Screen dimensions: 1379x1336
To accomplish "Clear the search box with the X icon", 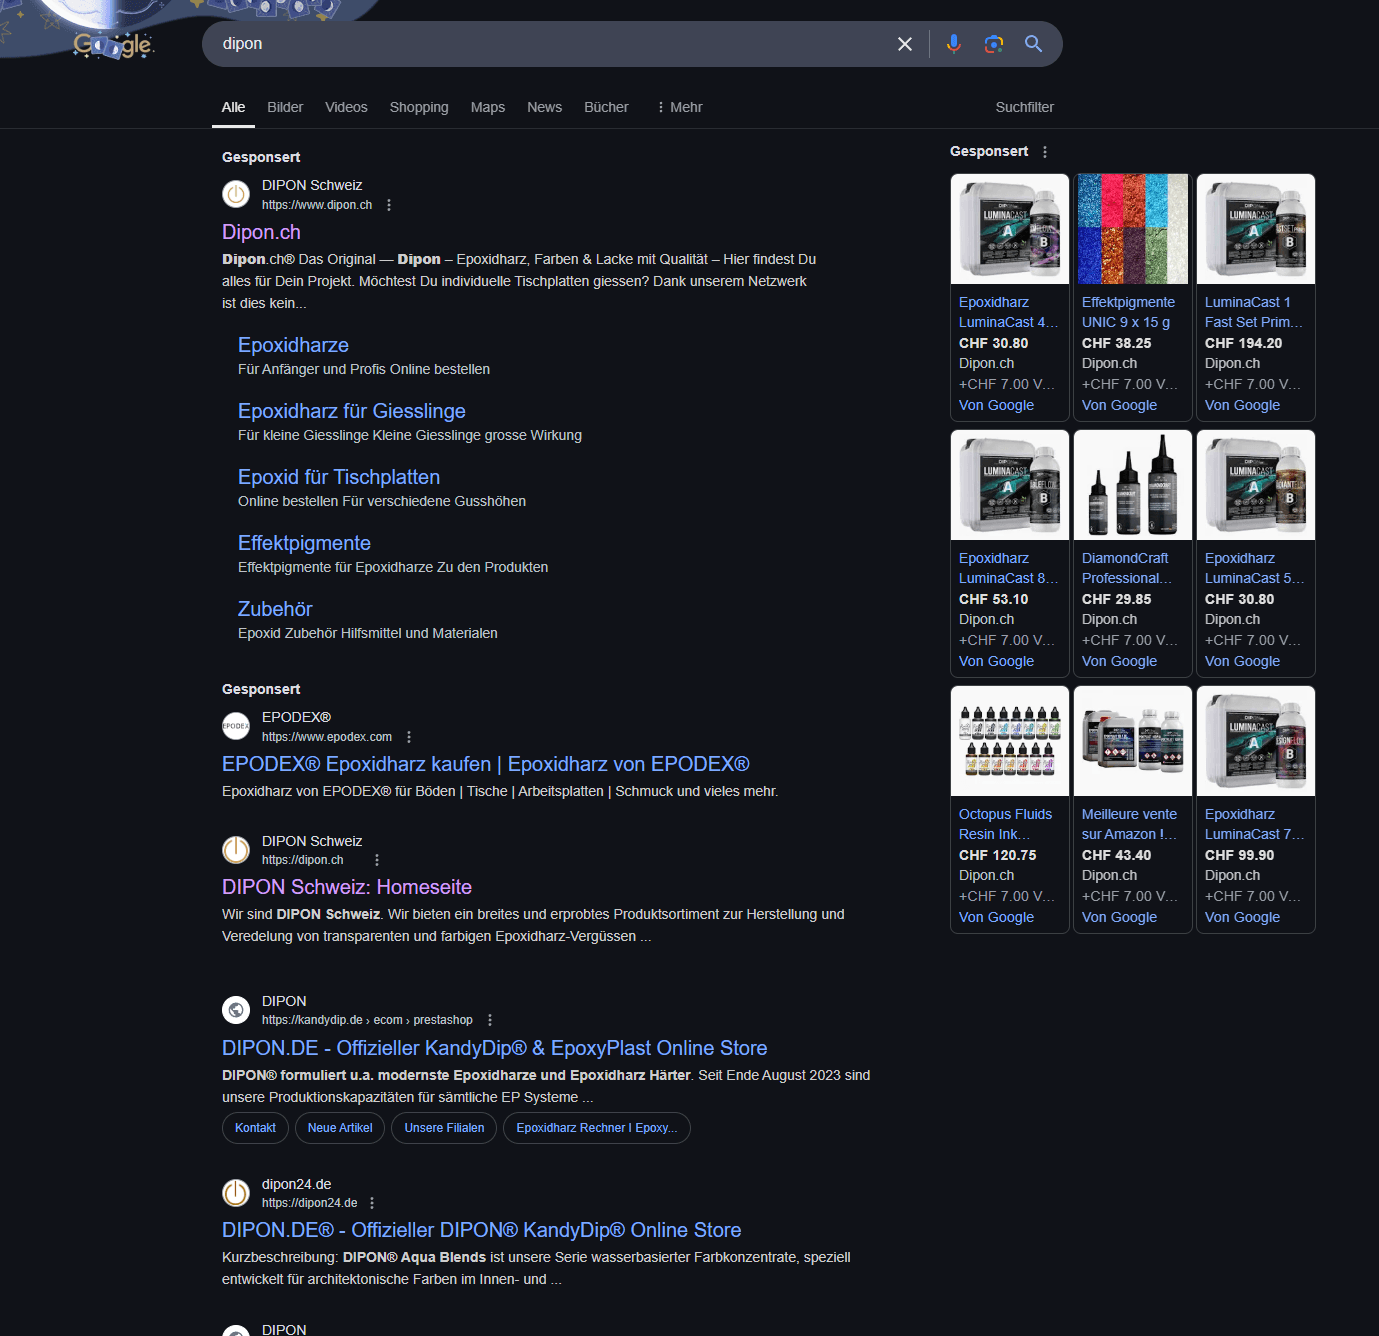I will tap(905, 44).
